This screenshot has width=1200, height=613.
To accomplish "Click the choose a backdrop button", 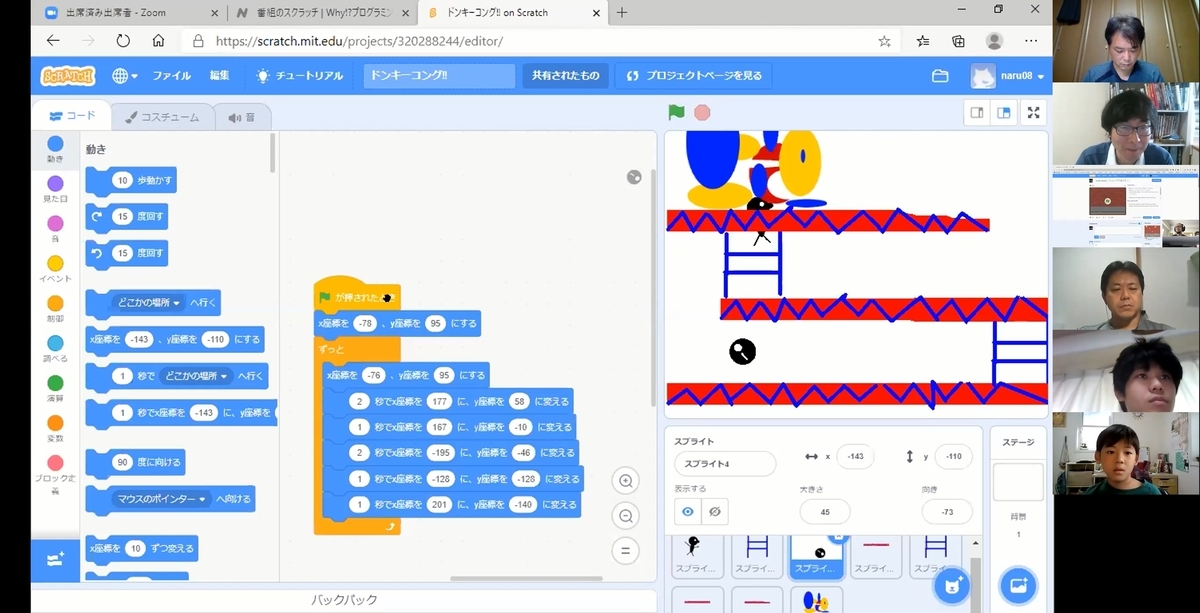I will 1018,584.
